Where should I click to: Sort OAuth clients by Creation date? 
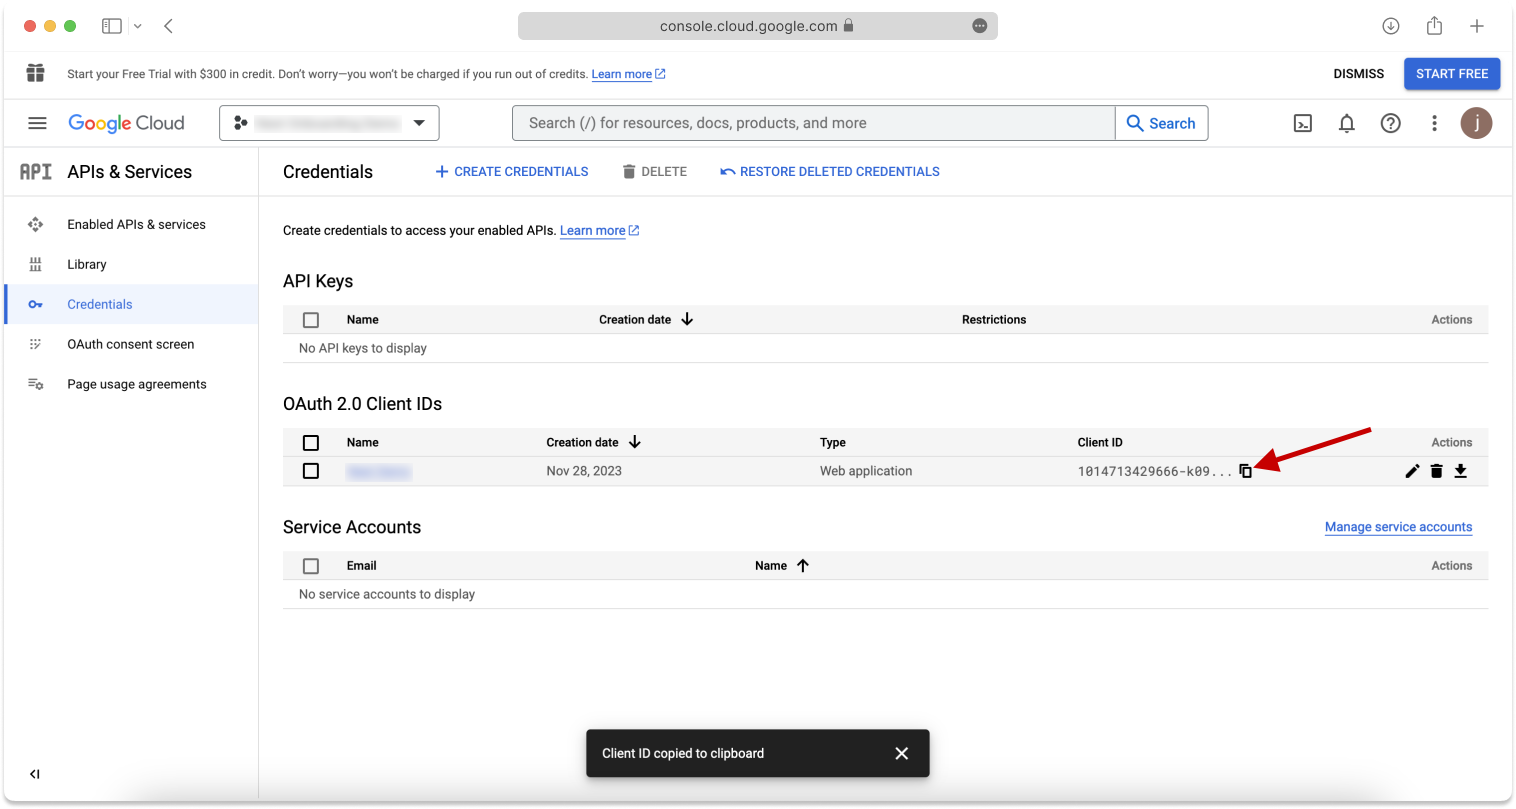(594, 441)
